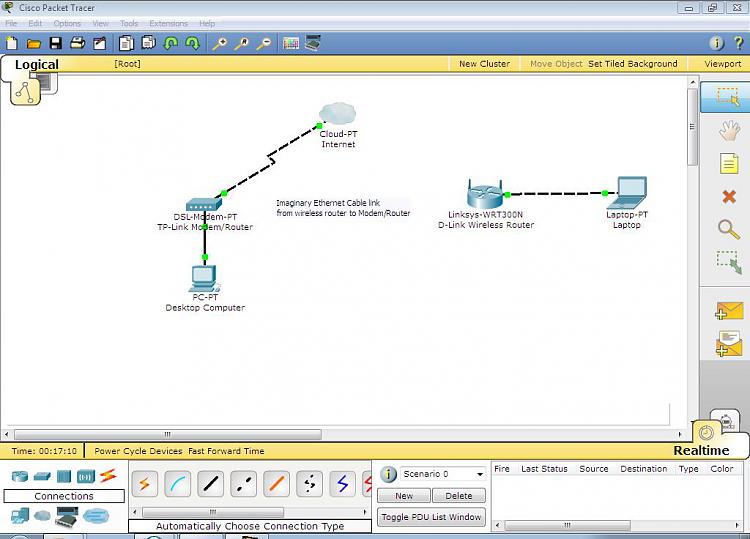Add a Simple PDU envelope
Image resolution: width=750 pixels, height=539 pixels.
729,311
